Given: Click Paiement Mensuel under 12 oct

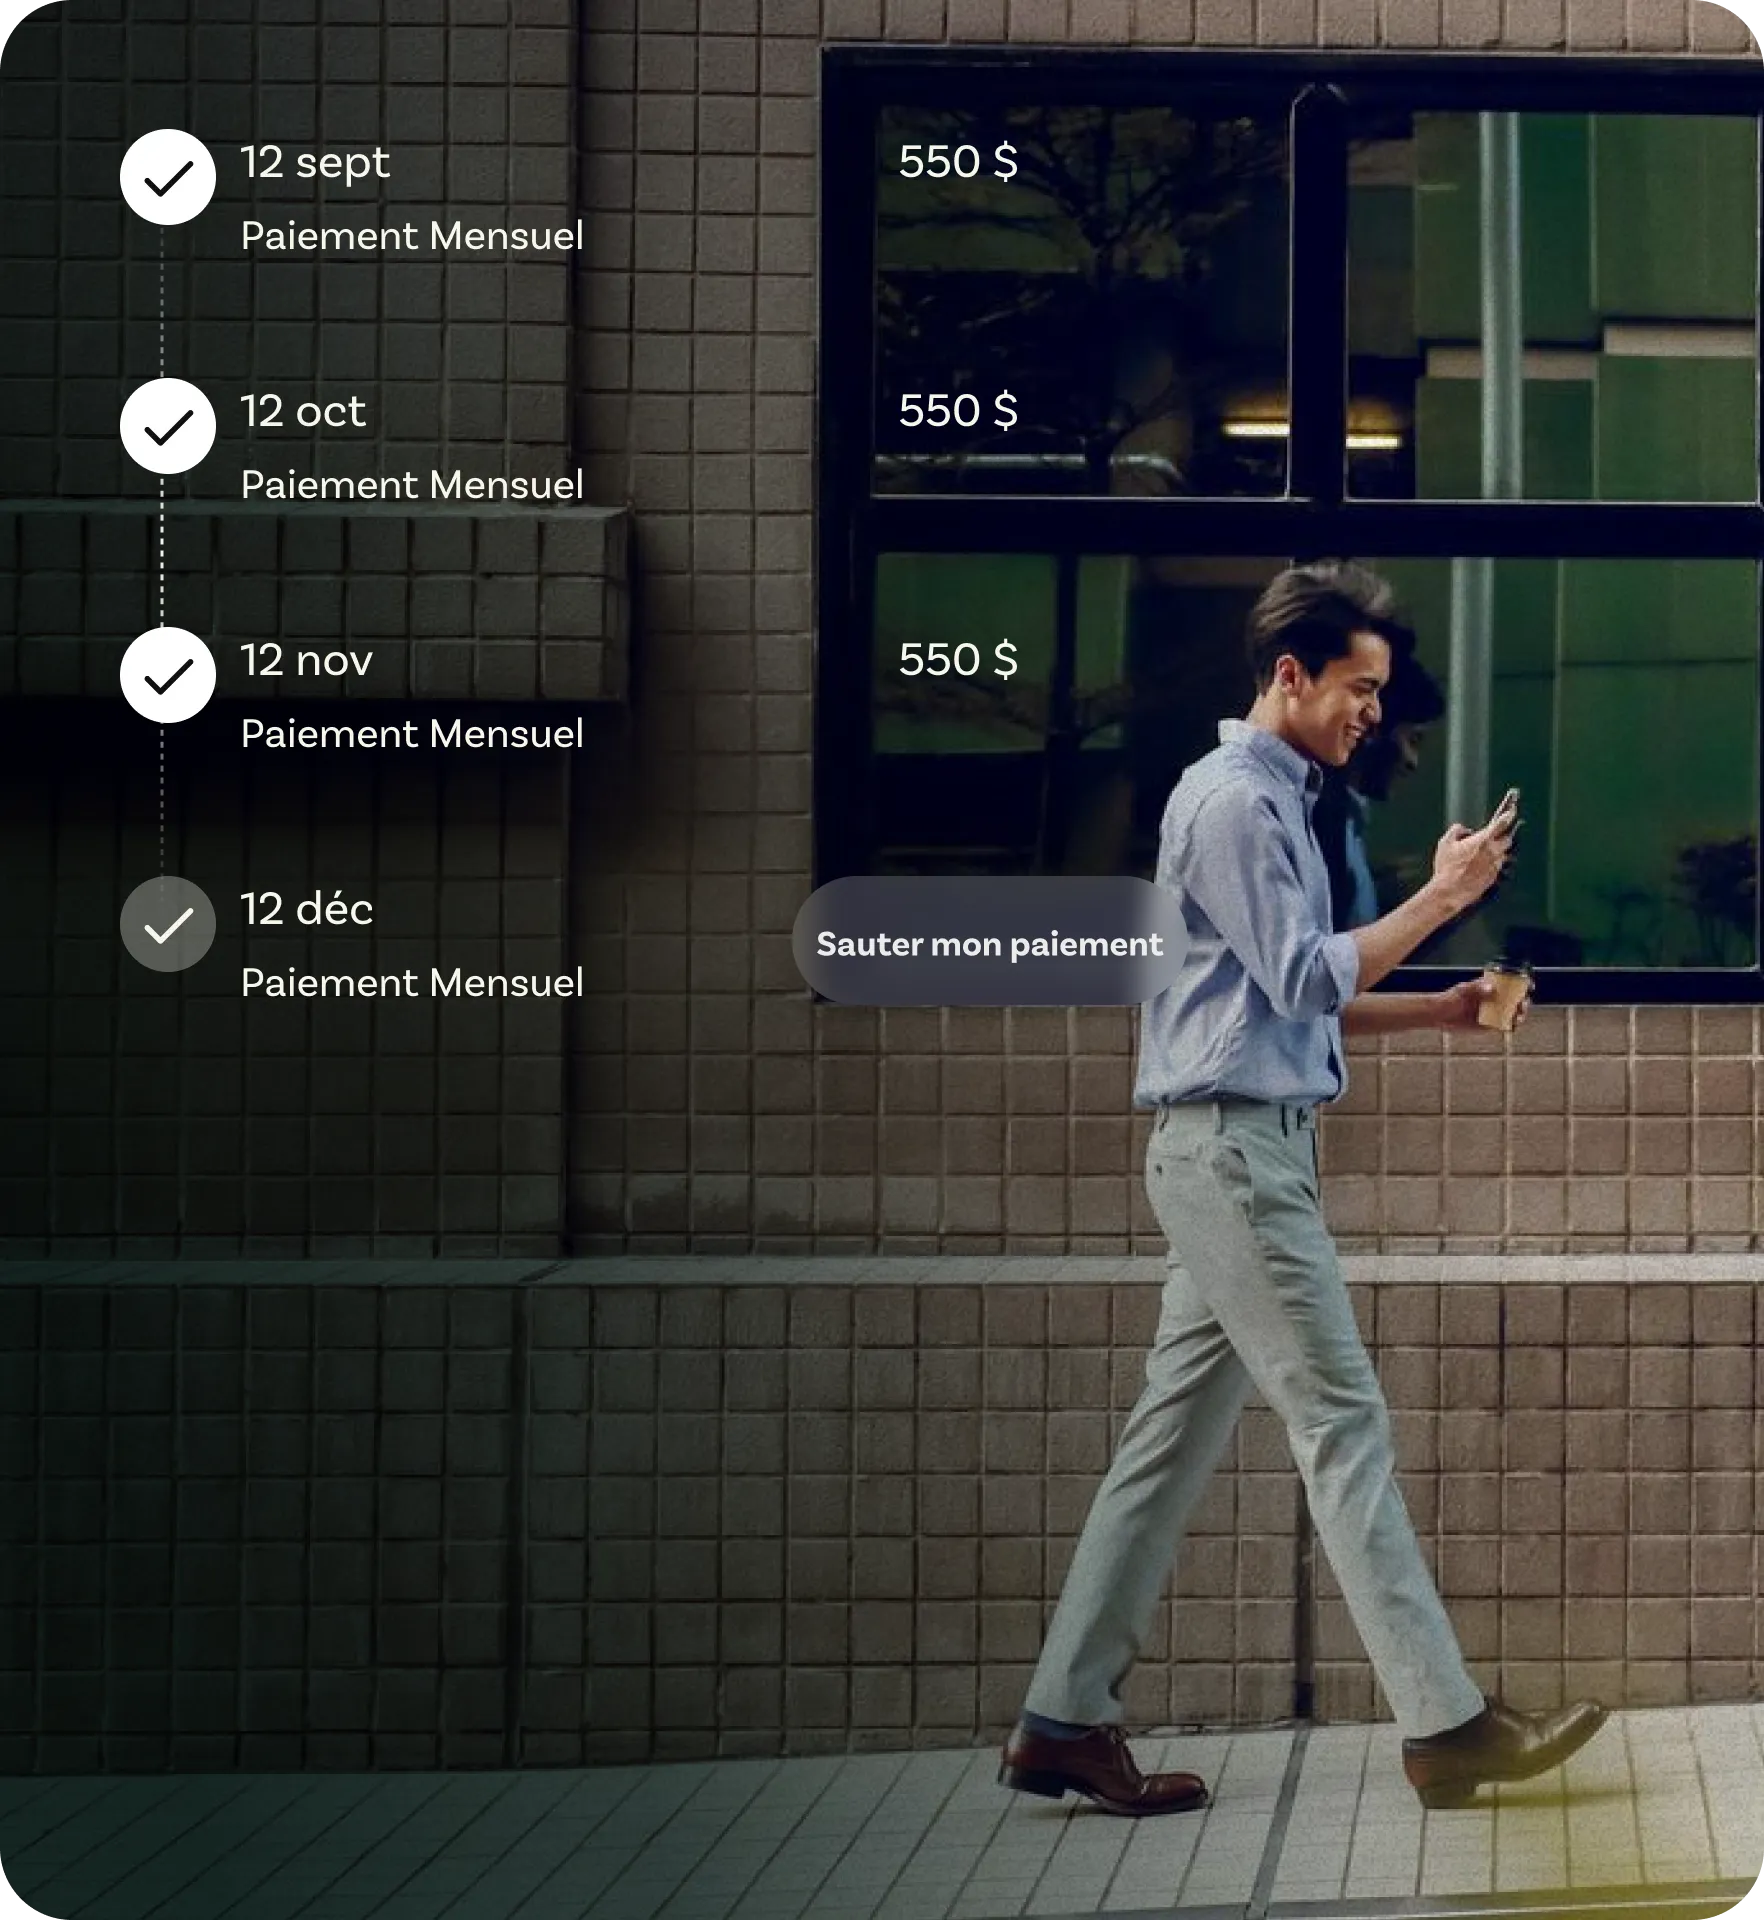Looking at the screenshot, I should (x=411, y=485).
